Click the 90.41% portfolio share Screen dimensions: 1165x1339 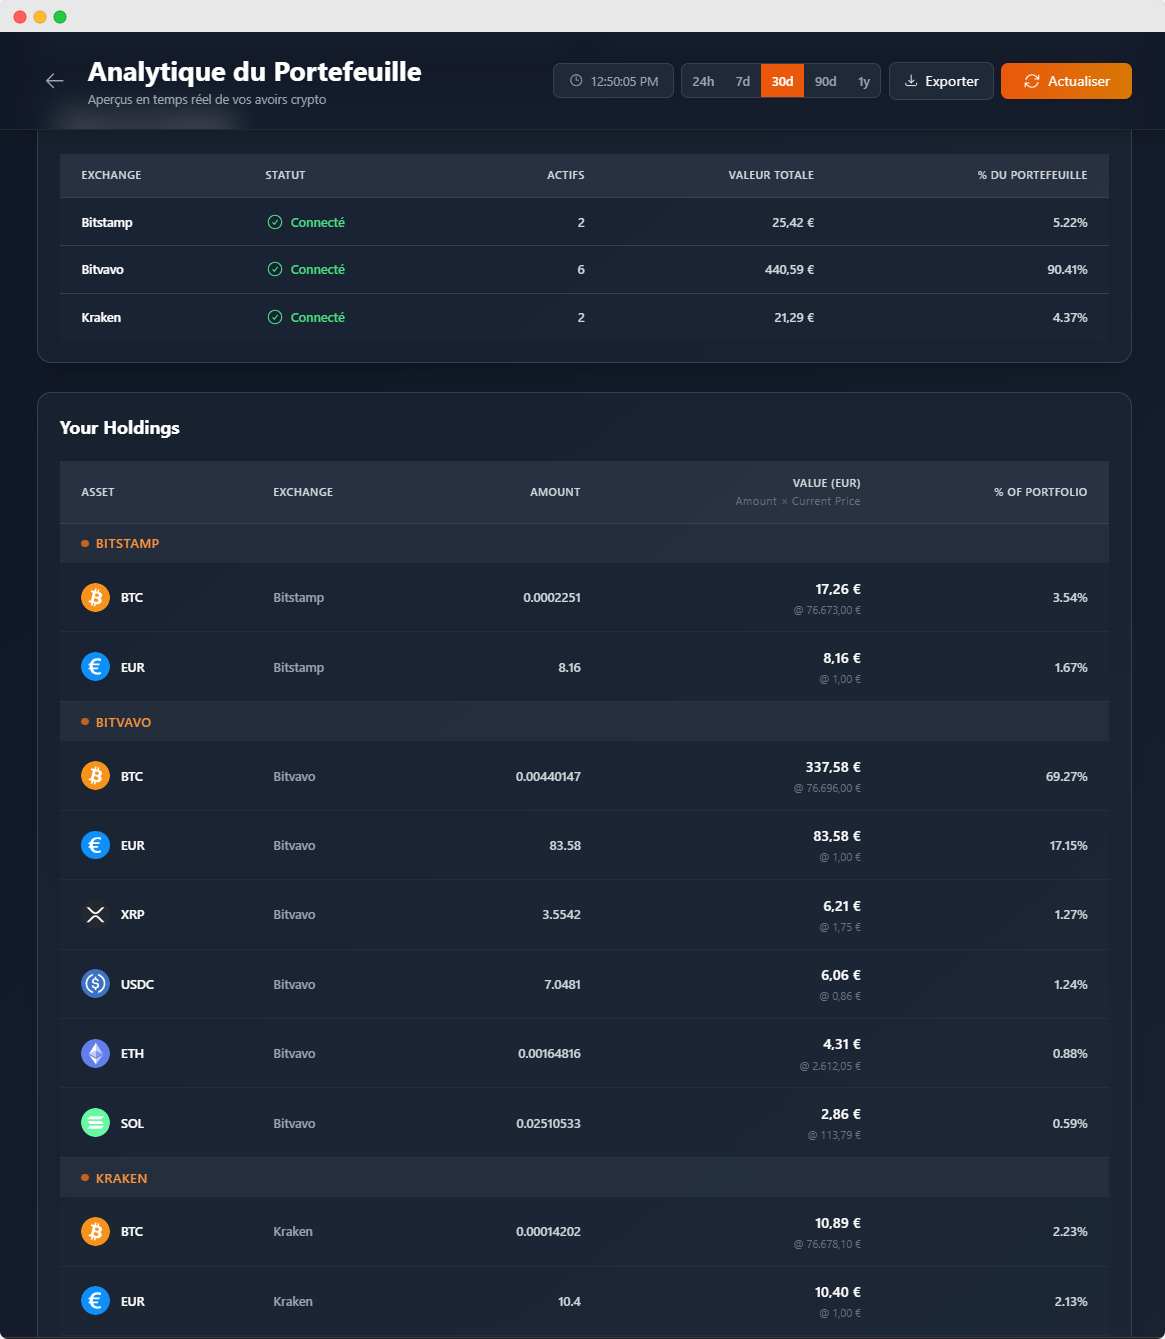click(x=1067, y=269)
